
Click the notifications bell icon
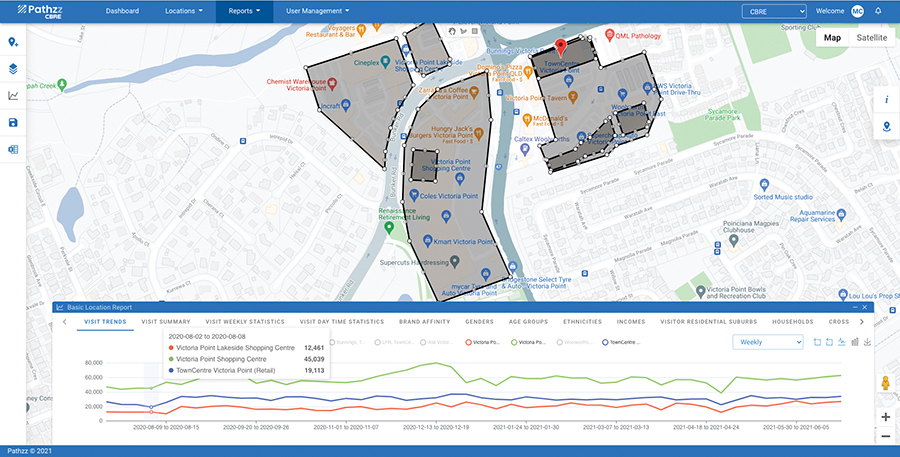pos(878,11)
